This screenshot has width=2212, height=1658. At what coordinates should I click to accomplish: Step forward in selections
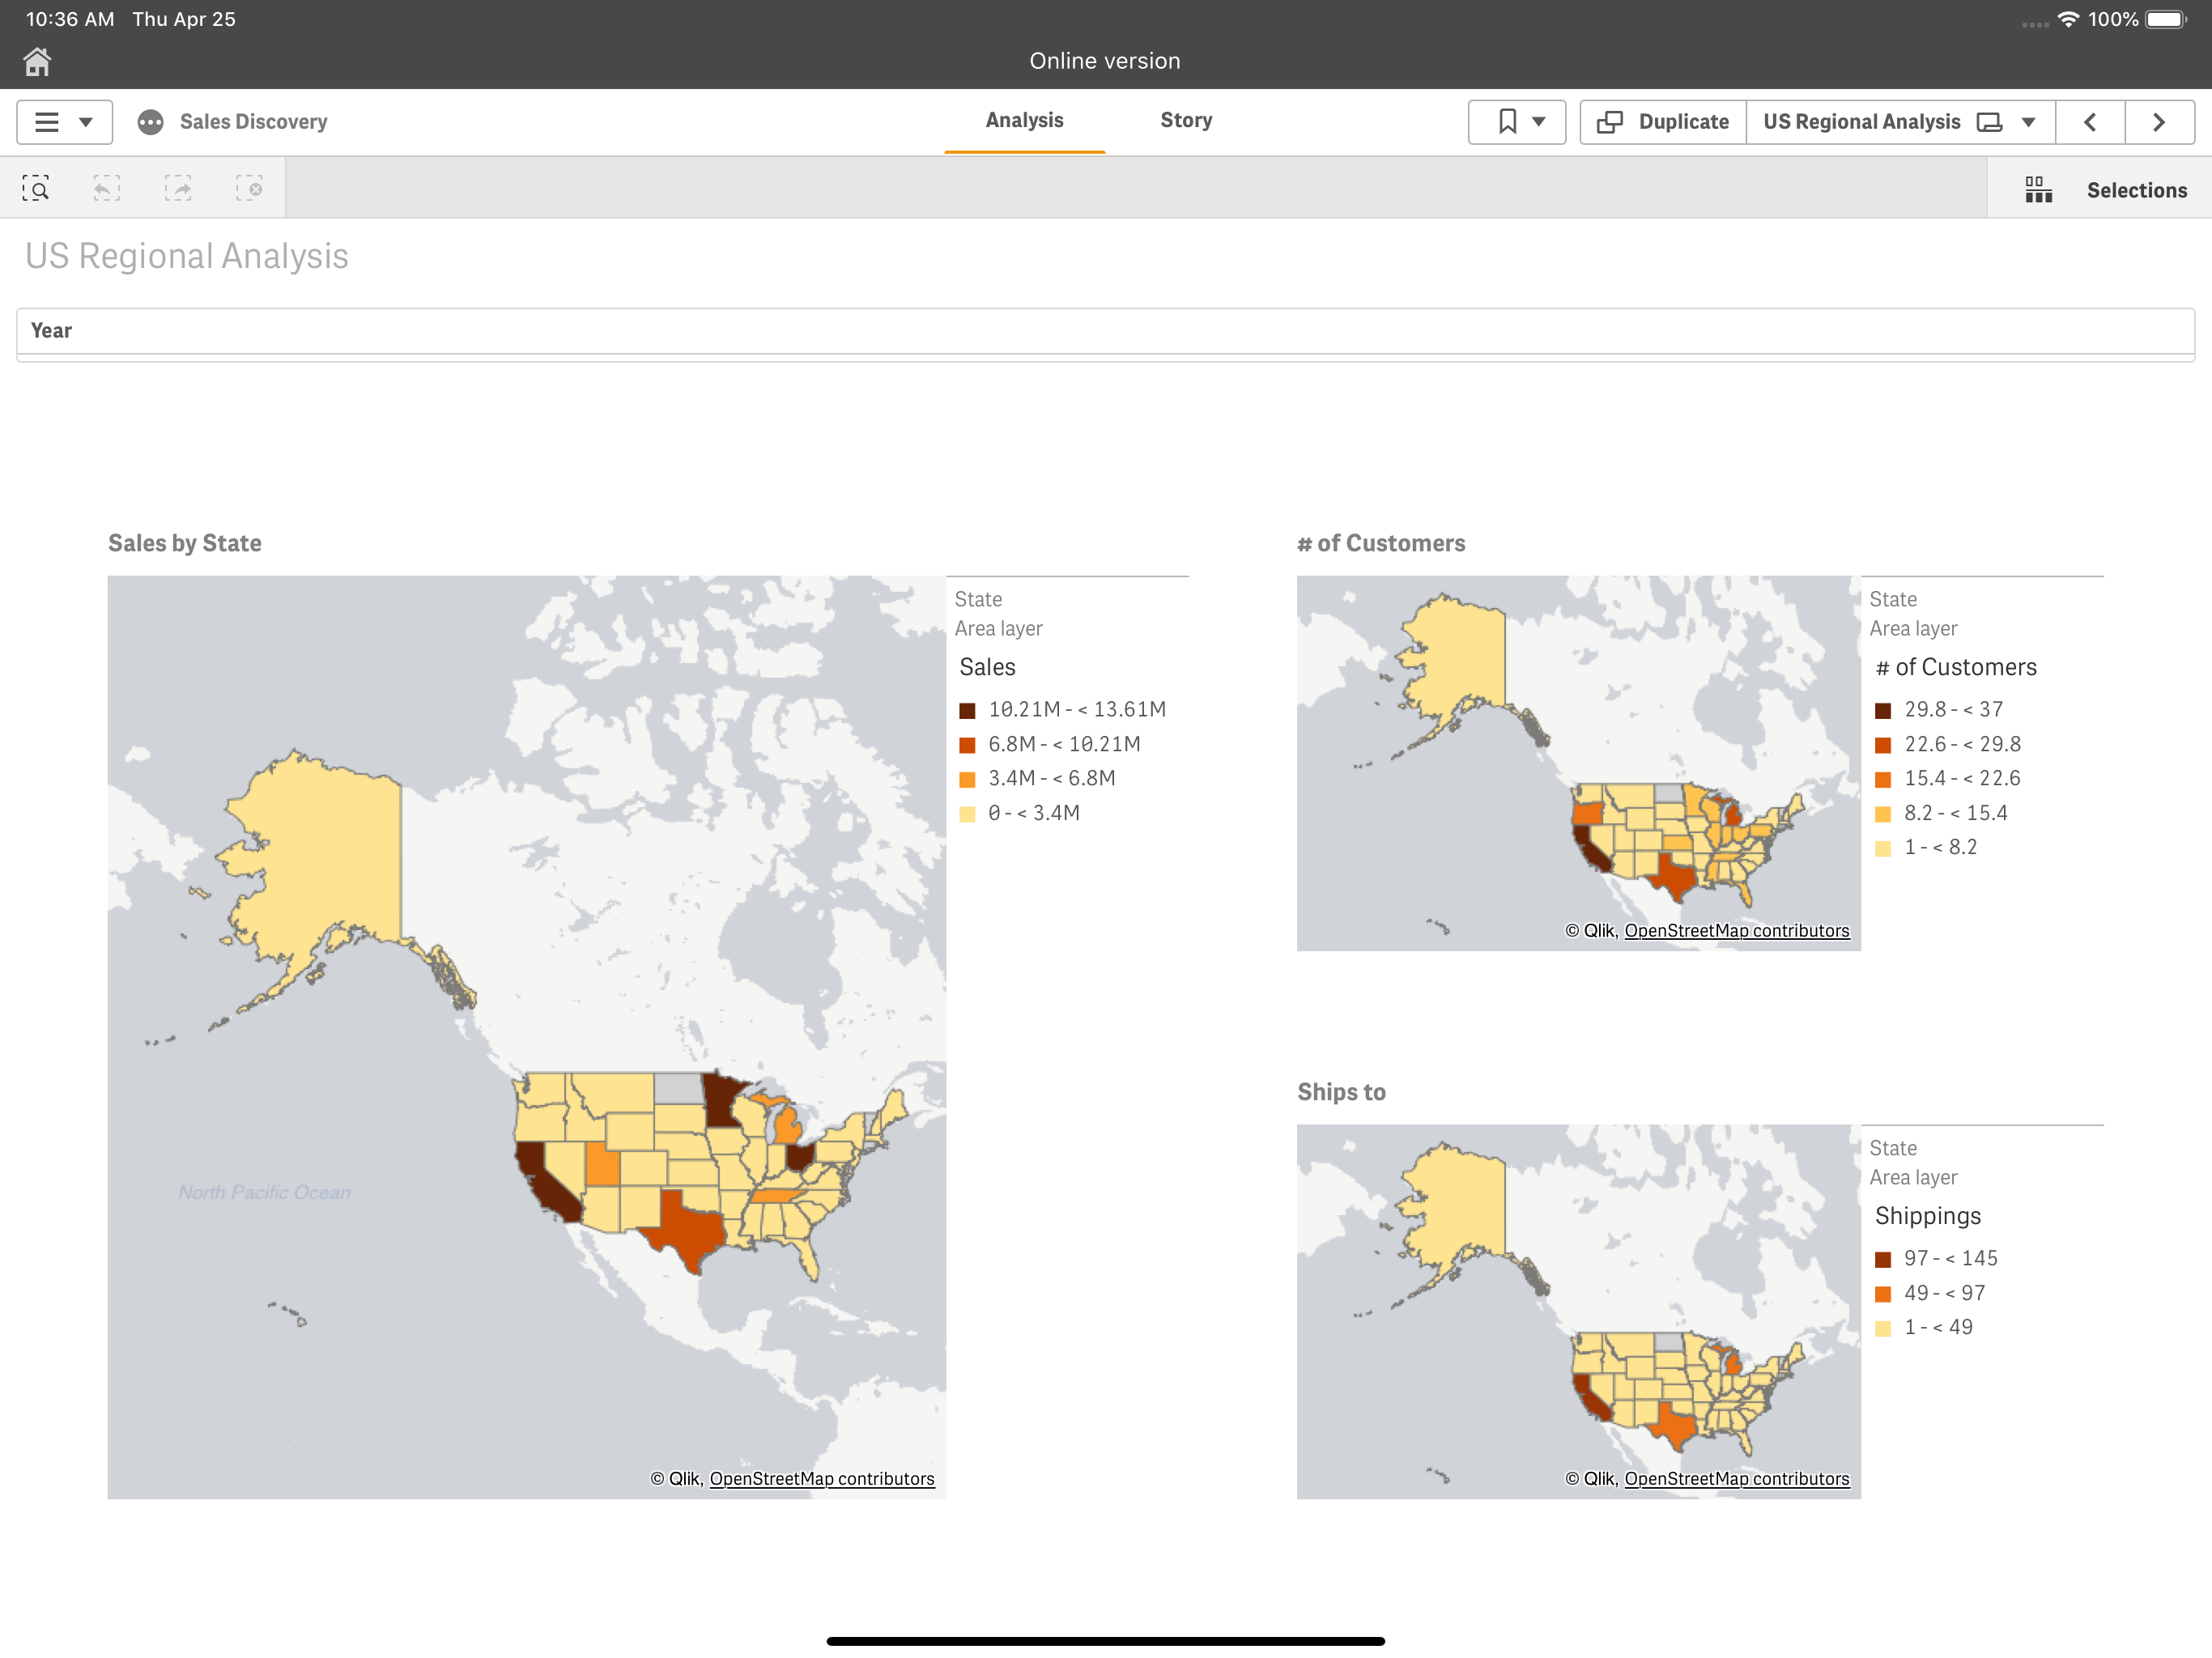pos(178,188)
